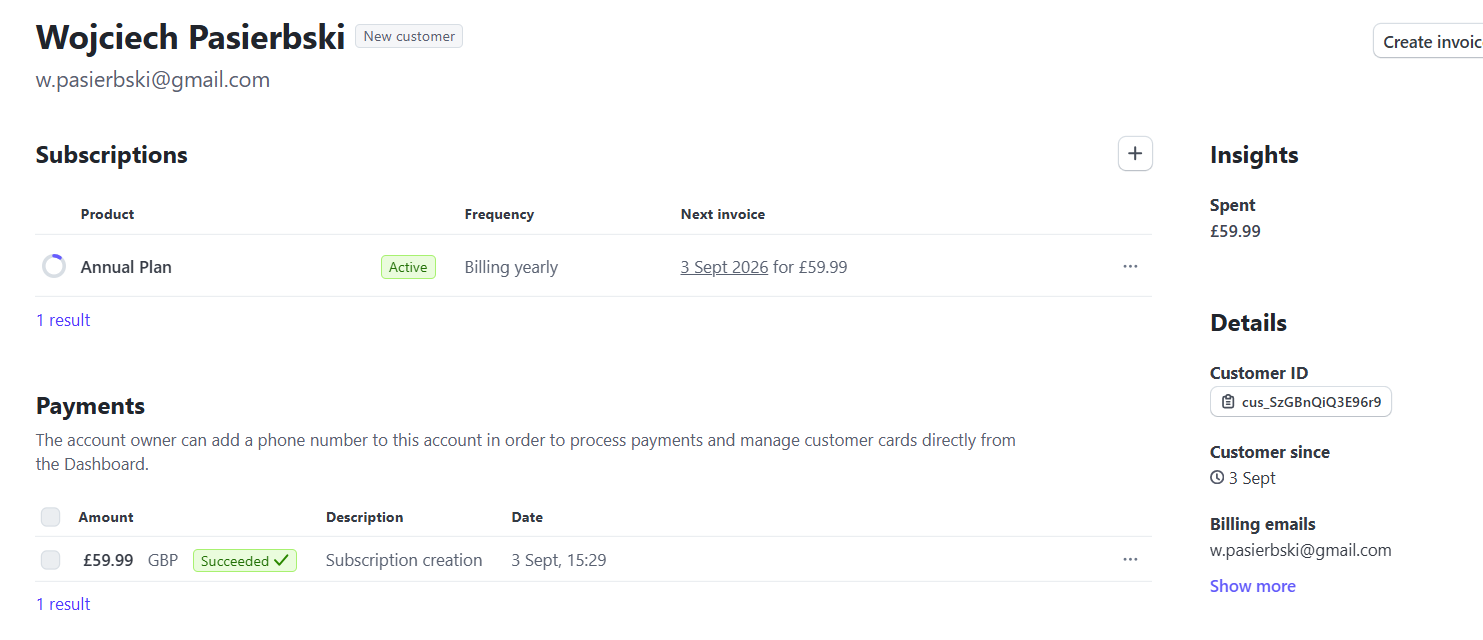Toggle the select-all payments header checkbox
Image resolution: width=1483 pixels, height=640 pixels.
click(50, 517)
